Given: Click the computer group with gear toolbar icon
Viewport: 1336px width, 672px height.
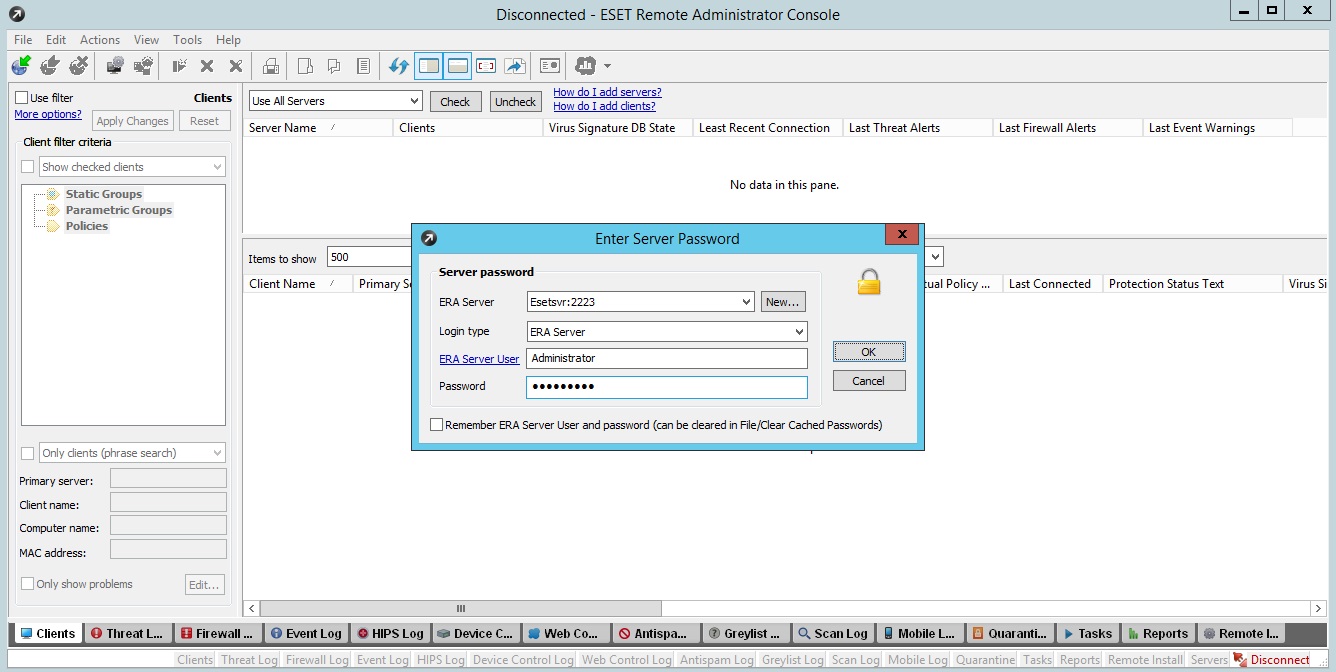Looking at the screenshot, I should [x=144, y=66].
